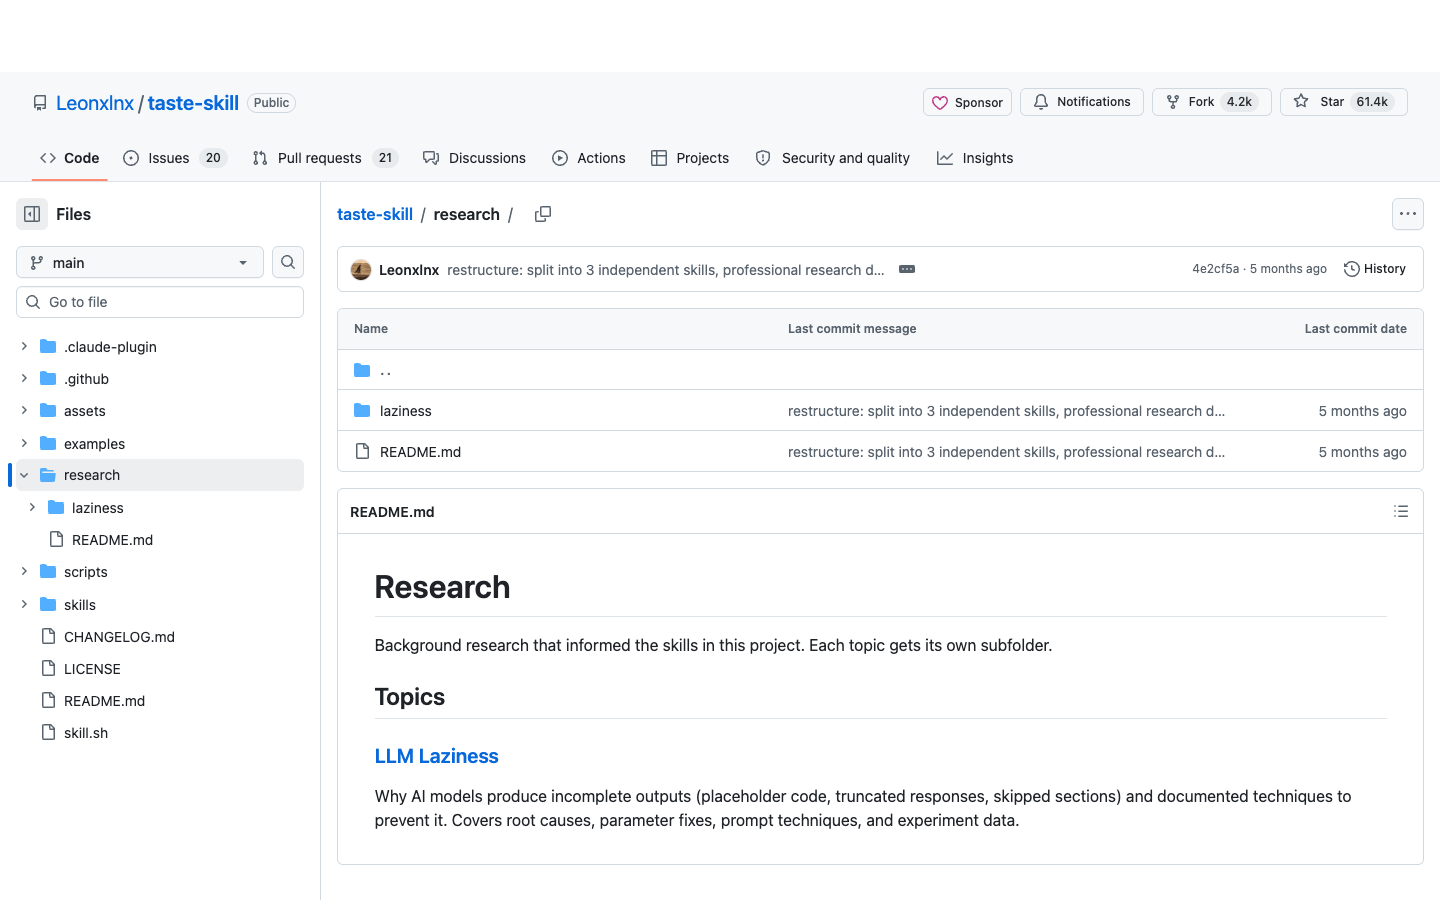Open the more options ellipsis menu
Viewport: 1440px width, 900px height.
1408,214
